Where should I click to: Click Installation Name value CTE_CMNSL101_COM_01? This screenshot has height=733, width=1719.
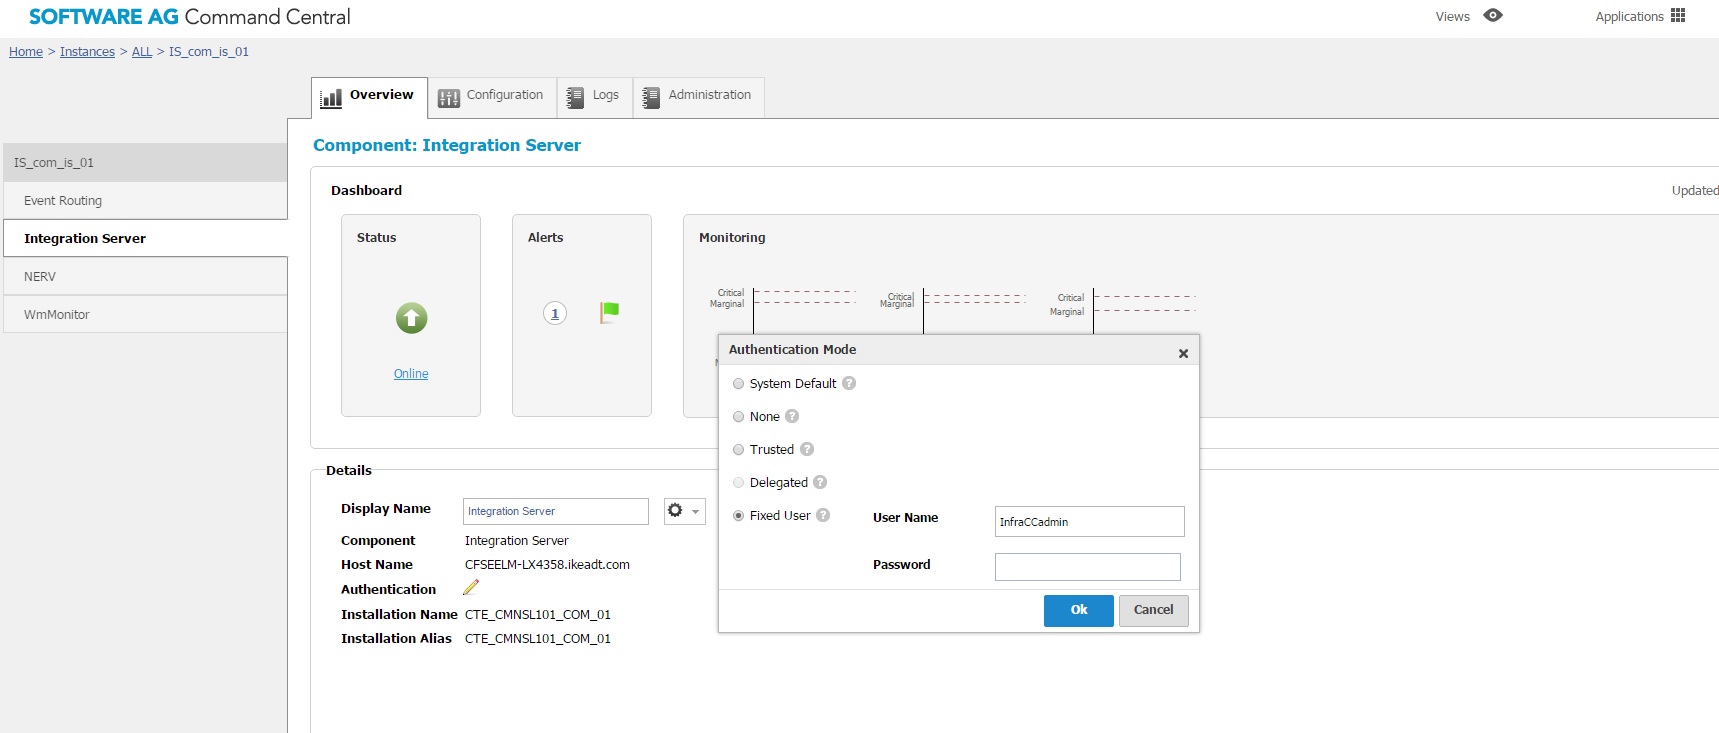coord(537,615)
